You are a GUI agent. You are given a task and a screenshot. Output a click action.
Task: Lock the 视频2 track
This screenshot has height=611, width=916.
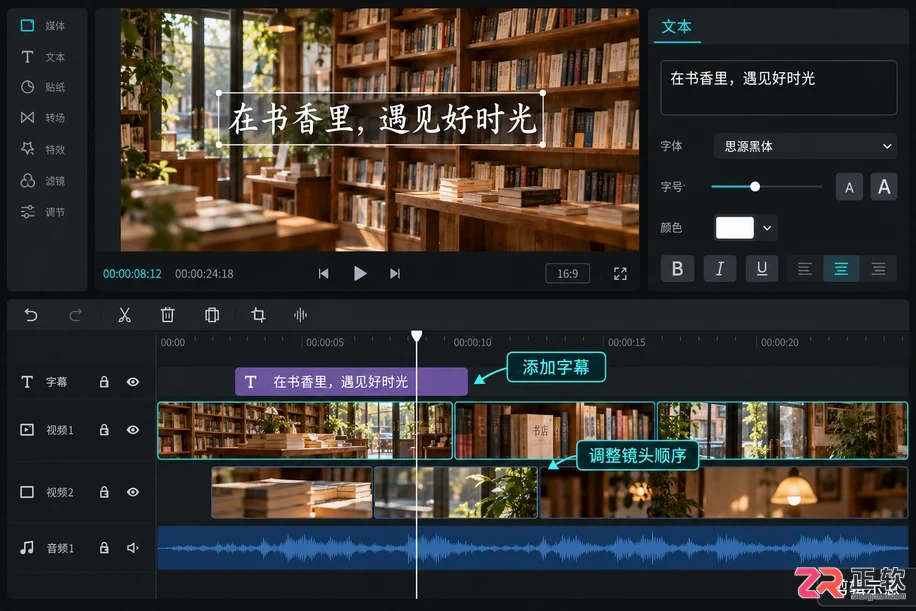104,492
